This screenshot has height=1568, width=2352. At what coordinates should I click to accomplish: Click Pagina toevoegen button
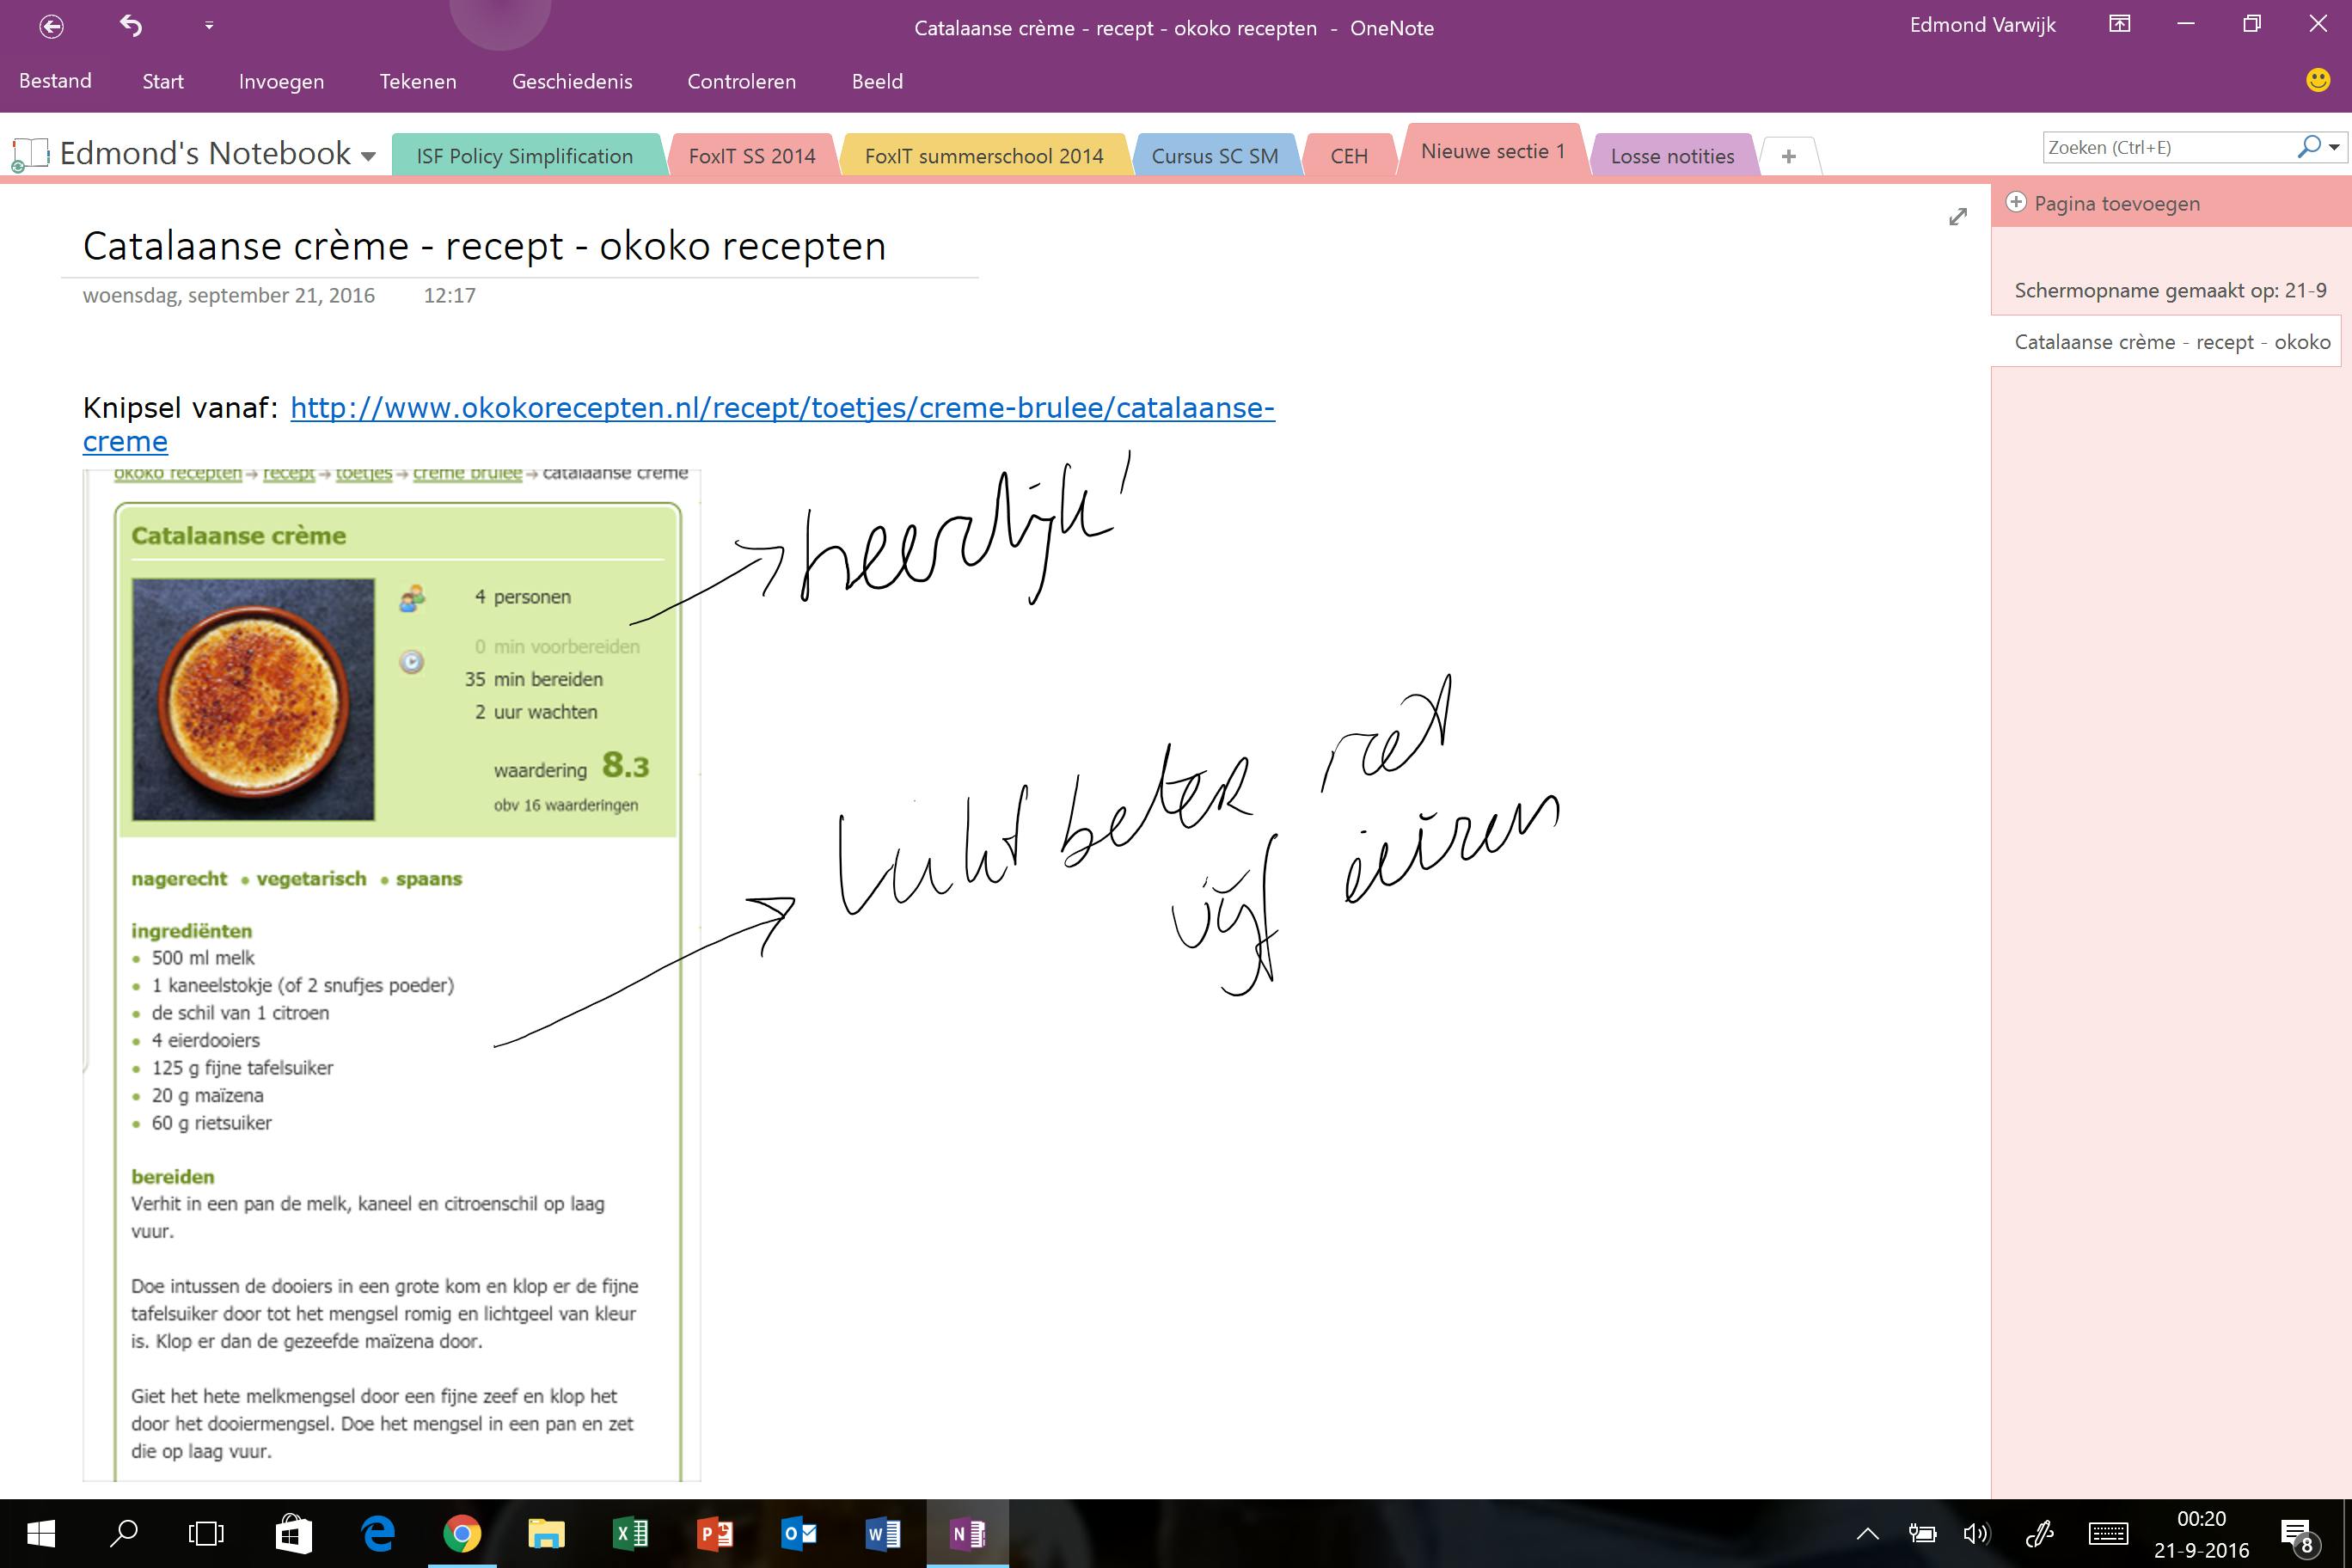click(2116, 204)
